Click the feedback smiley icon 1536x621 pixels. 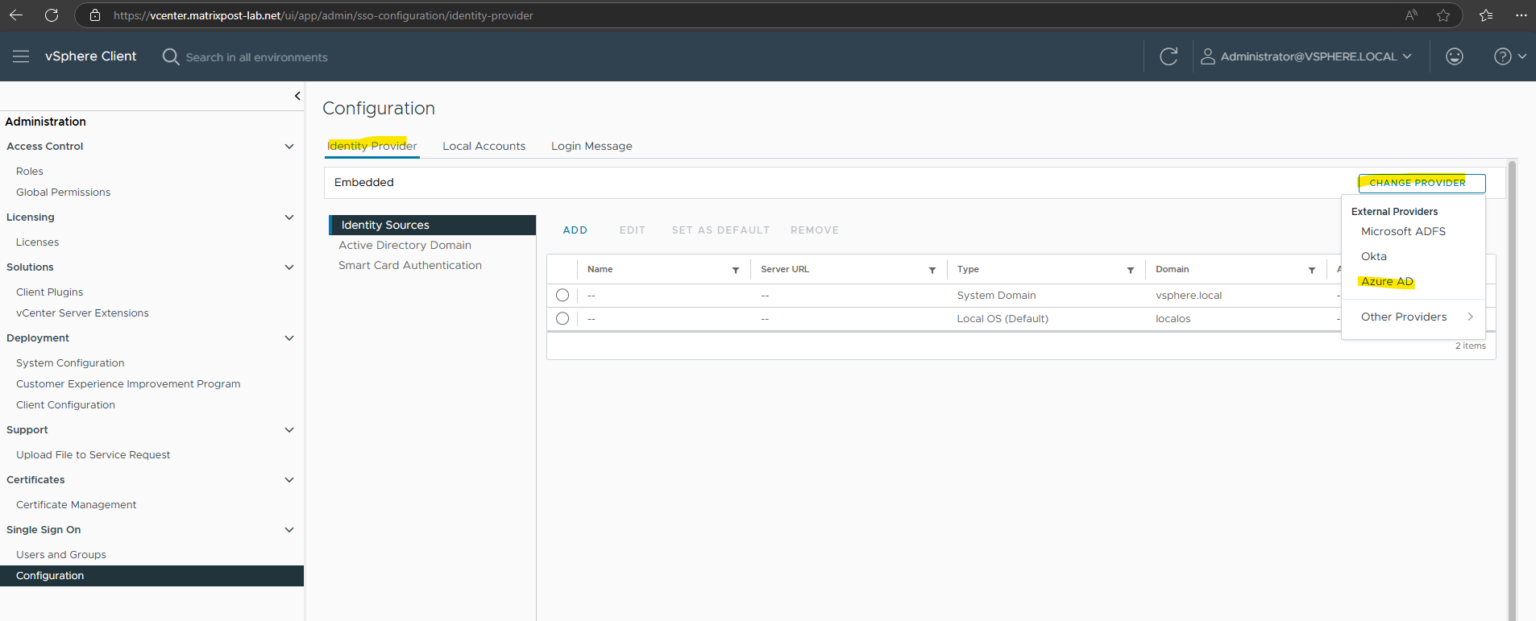1454,56
